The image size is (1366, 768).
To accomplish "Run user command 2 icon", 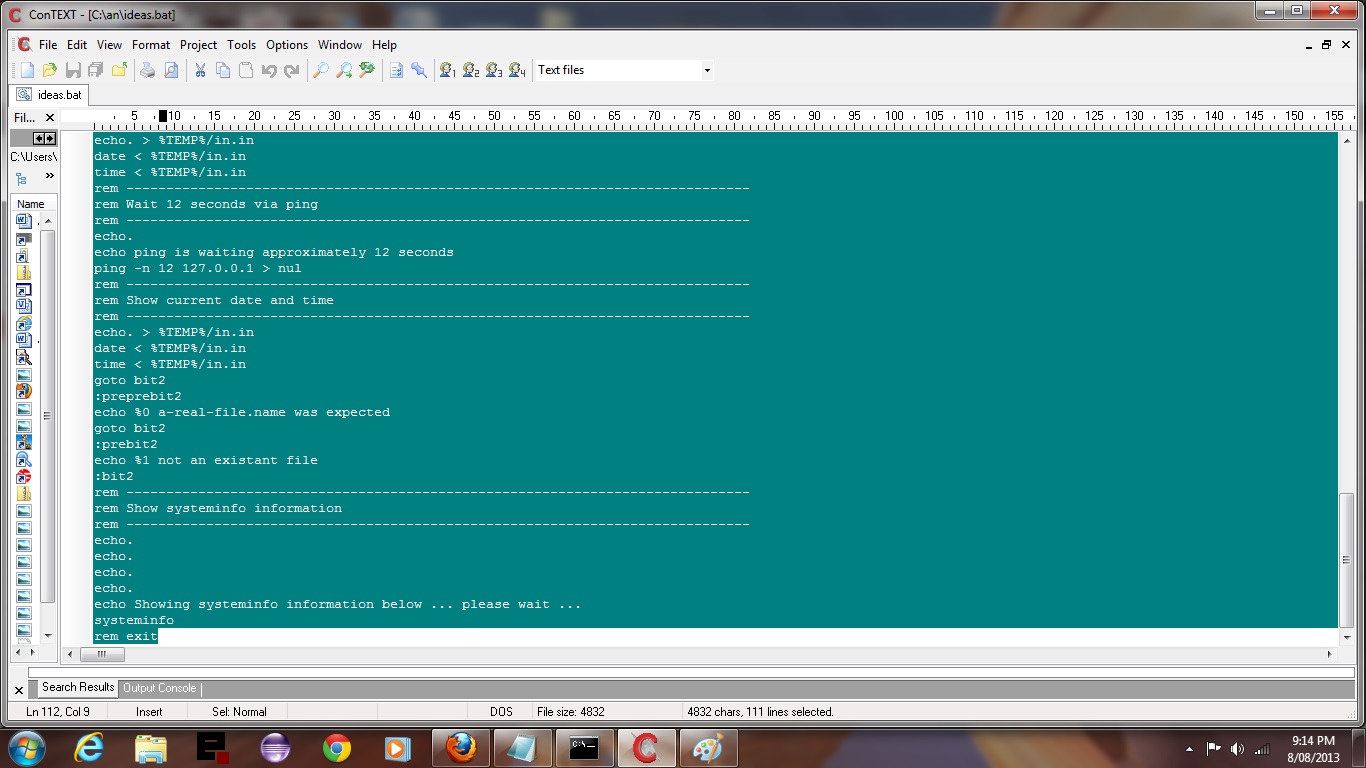I will (471, 70).
